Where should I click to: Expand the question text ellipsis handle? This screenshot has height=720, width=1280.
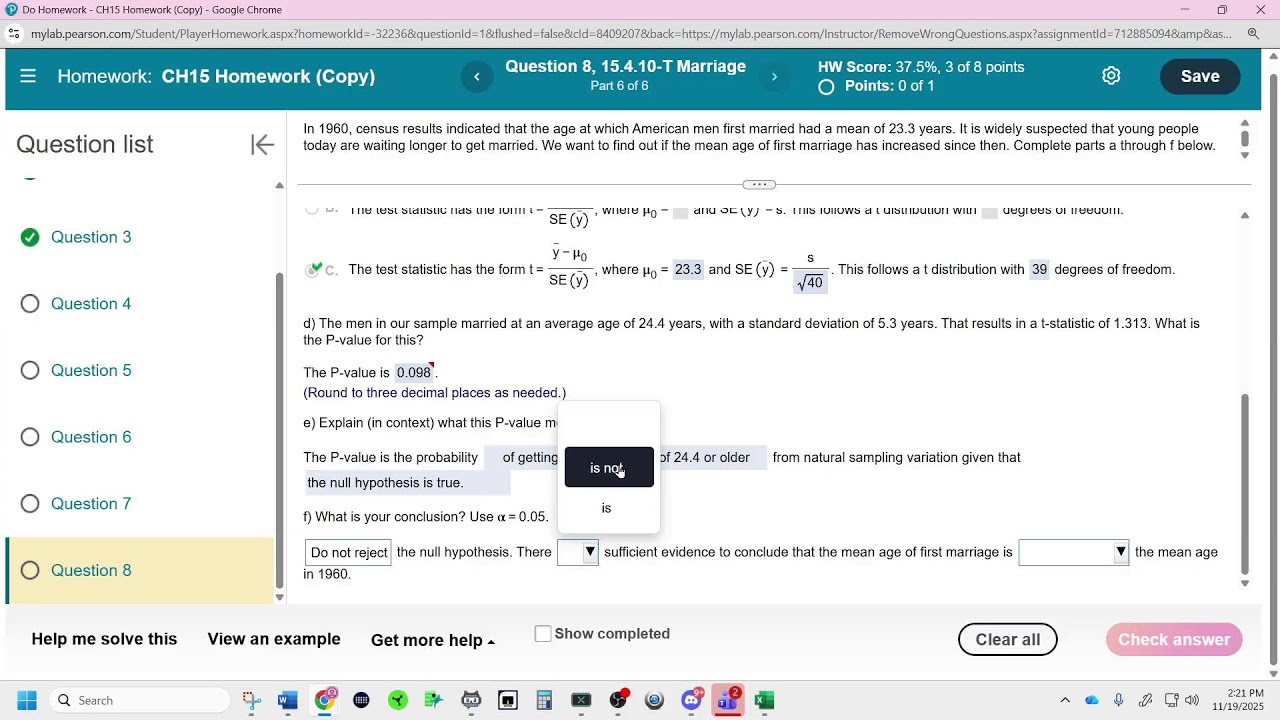coord(759,185)
